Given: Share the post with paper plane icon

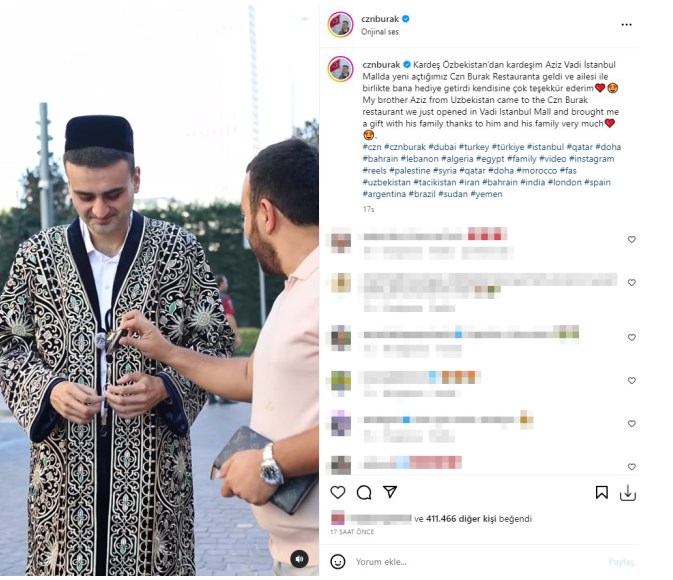Looking at the screenshot, I should click(390, 492).
